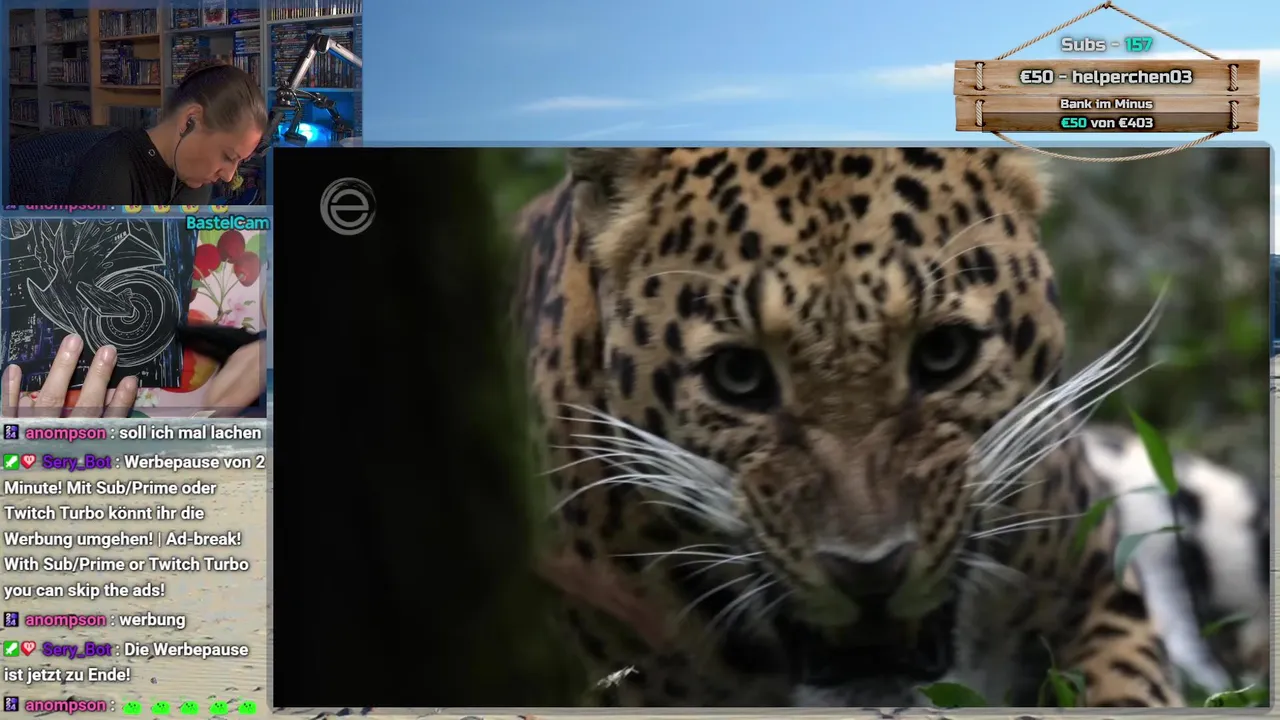Open Sery_Bot's name on the Werbepause von 2 message

(x=77, y=462)
